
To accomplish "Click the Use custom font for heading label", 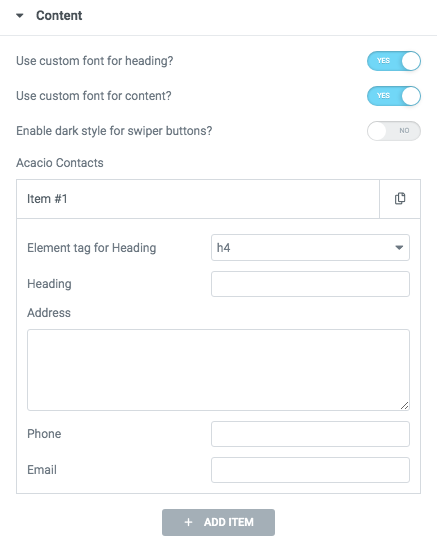I will tap(95, 61).
